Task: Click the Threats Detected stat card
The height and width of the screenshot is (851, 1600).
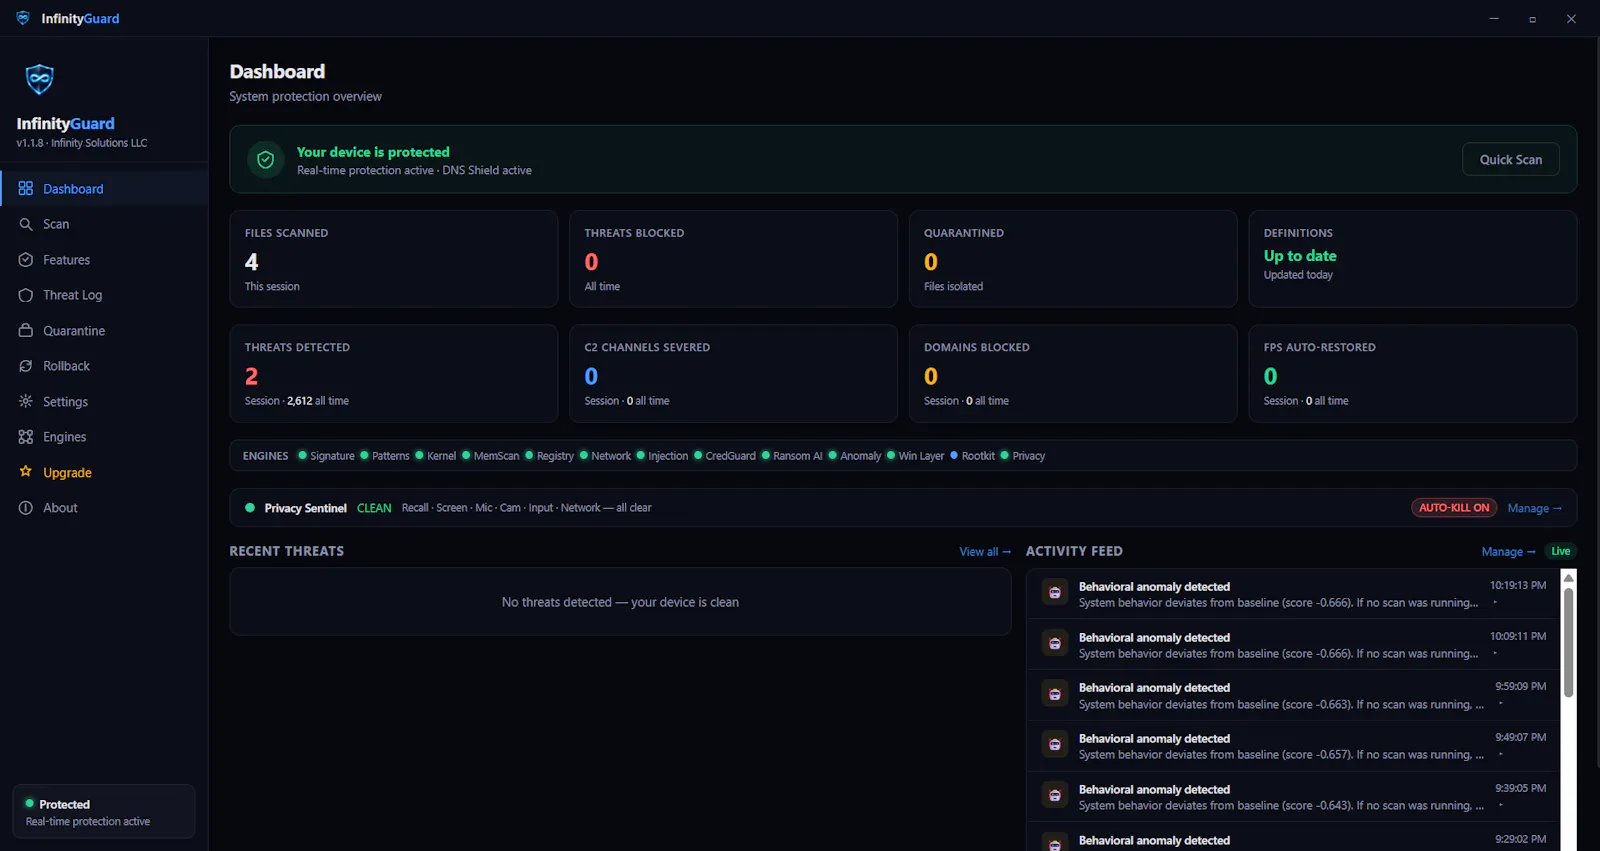Action: (393, 373)
